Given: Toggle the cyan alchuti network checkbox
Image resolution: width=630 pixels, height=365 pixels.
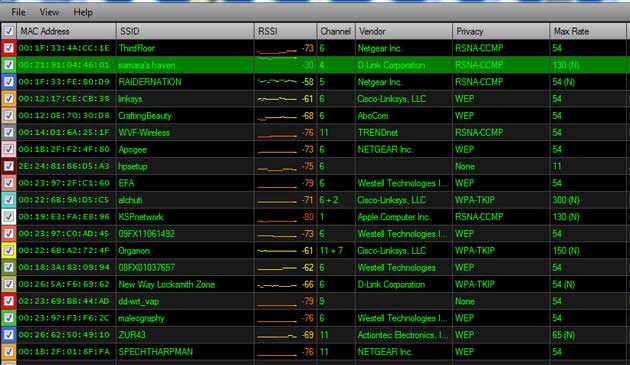Looking at the screenshot, I should (8, 200).
